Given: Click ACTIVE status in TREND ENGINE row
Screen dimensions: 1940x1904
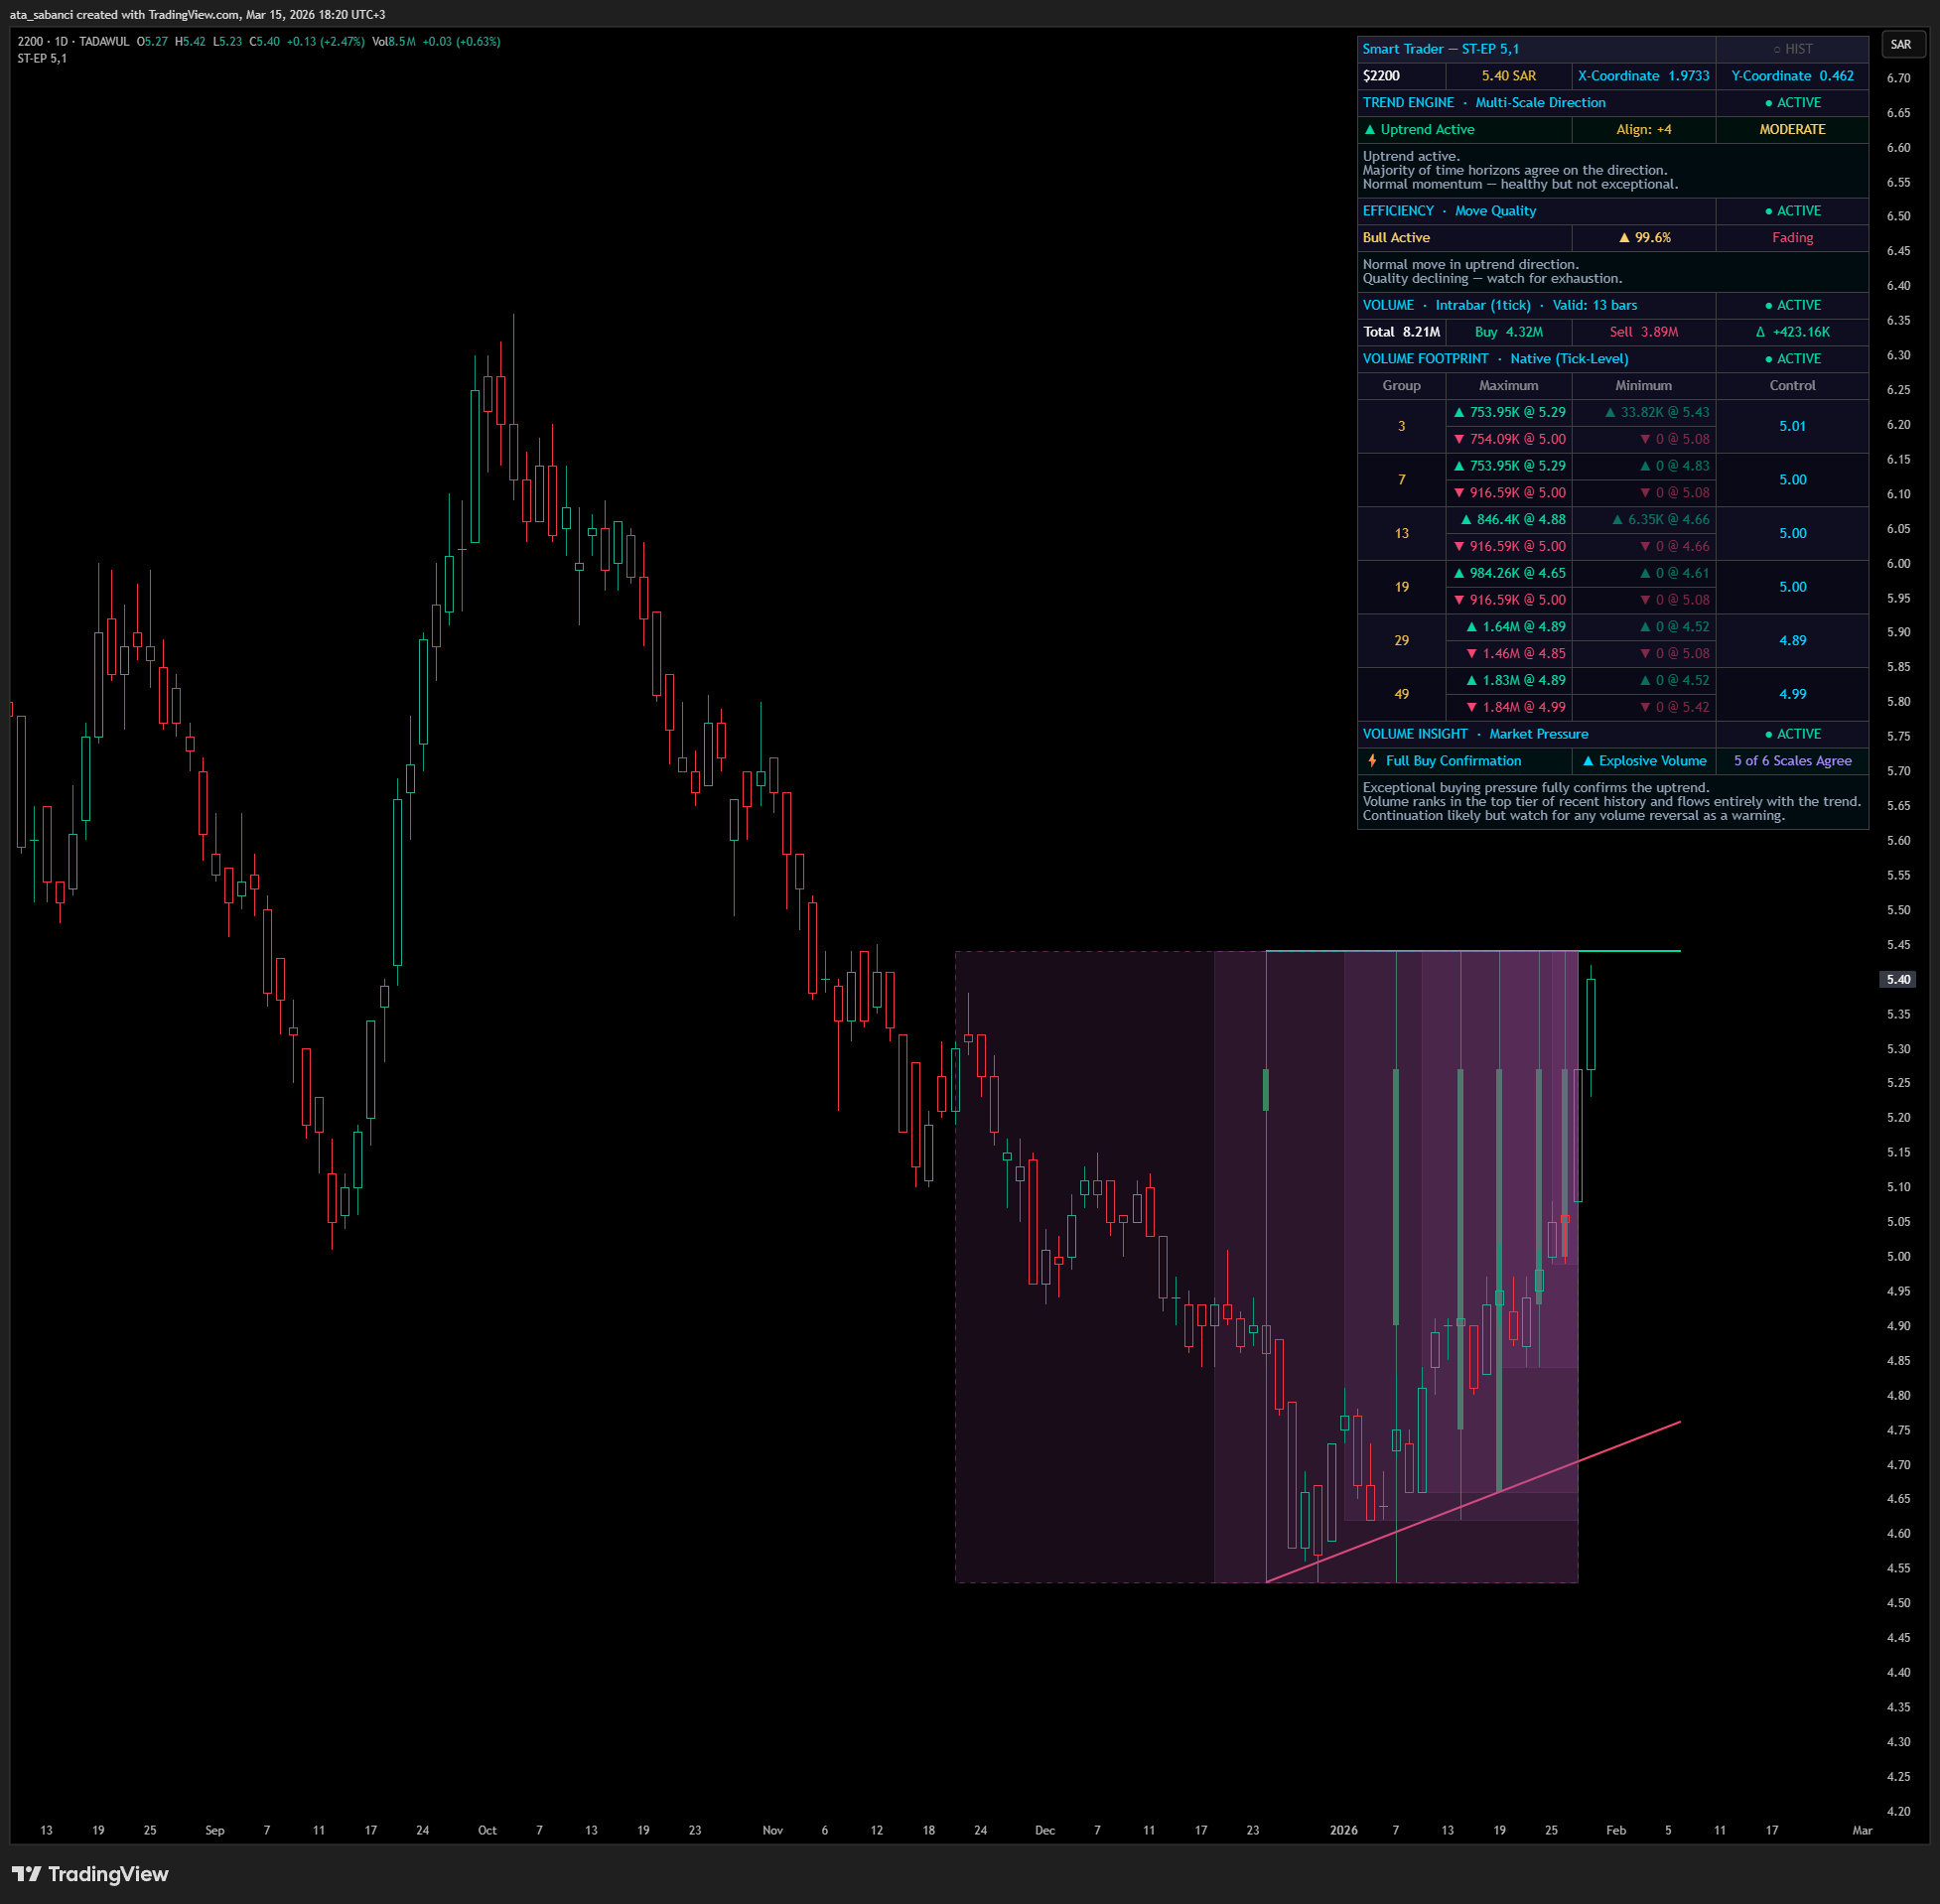Looking at the screenshot, I should tap(1792, 103).
